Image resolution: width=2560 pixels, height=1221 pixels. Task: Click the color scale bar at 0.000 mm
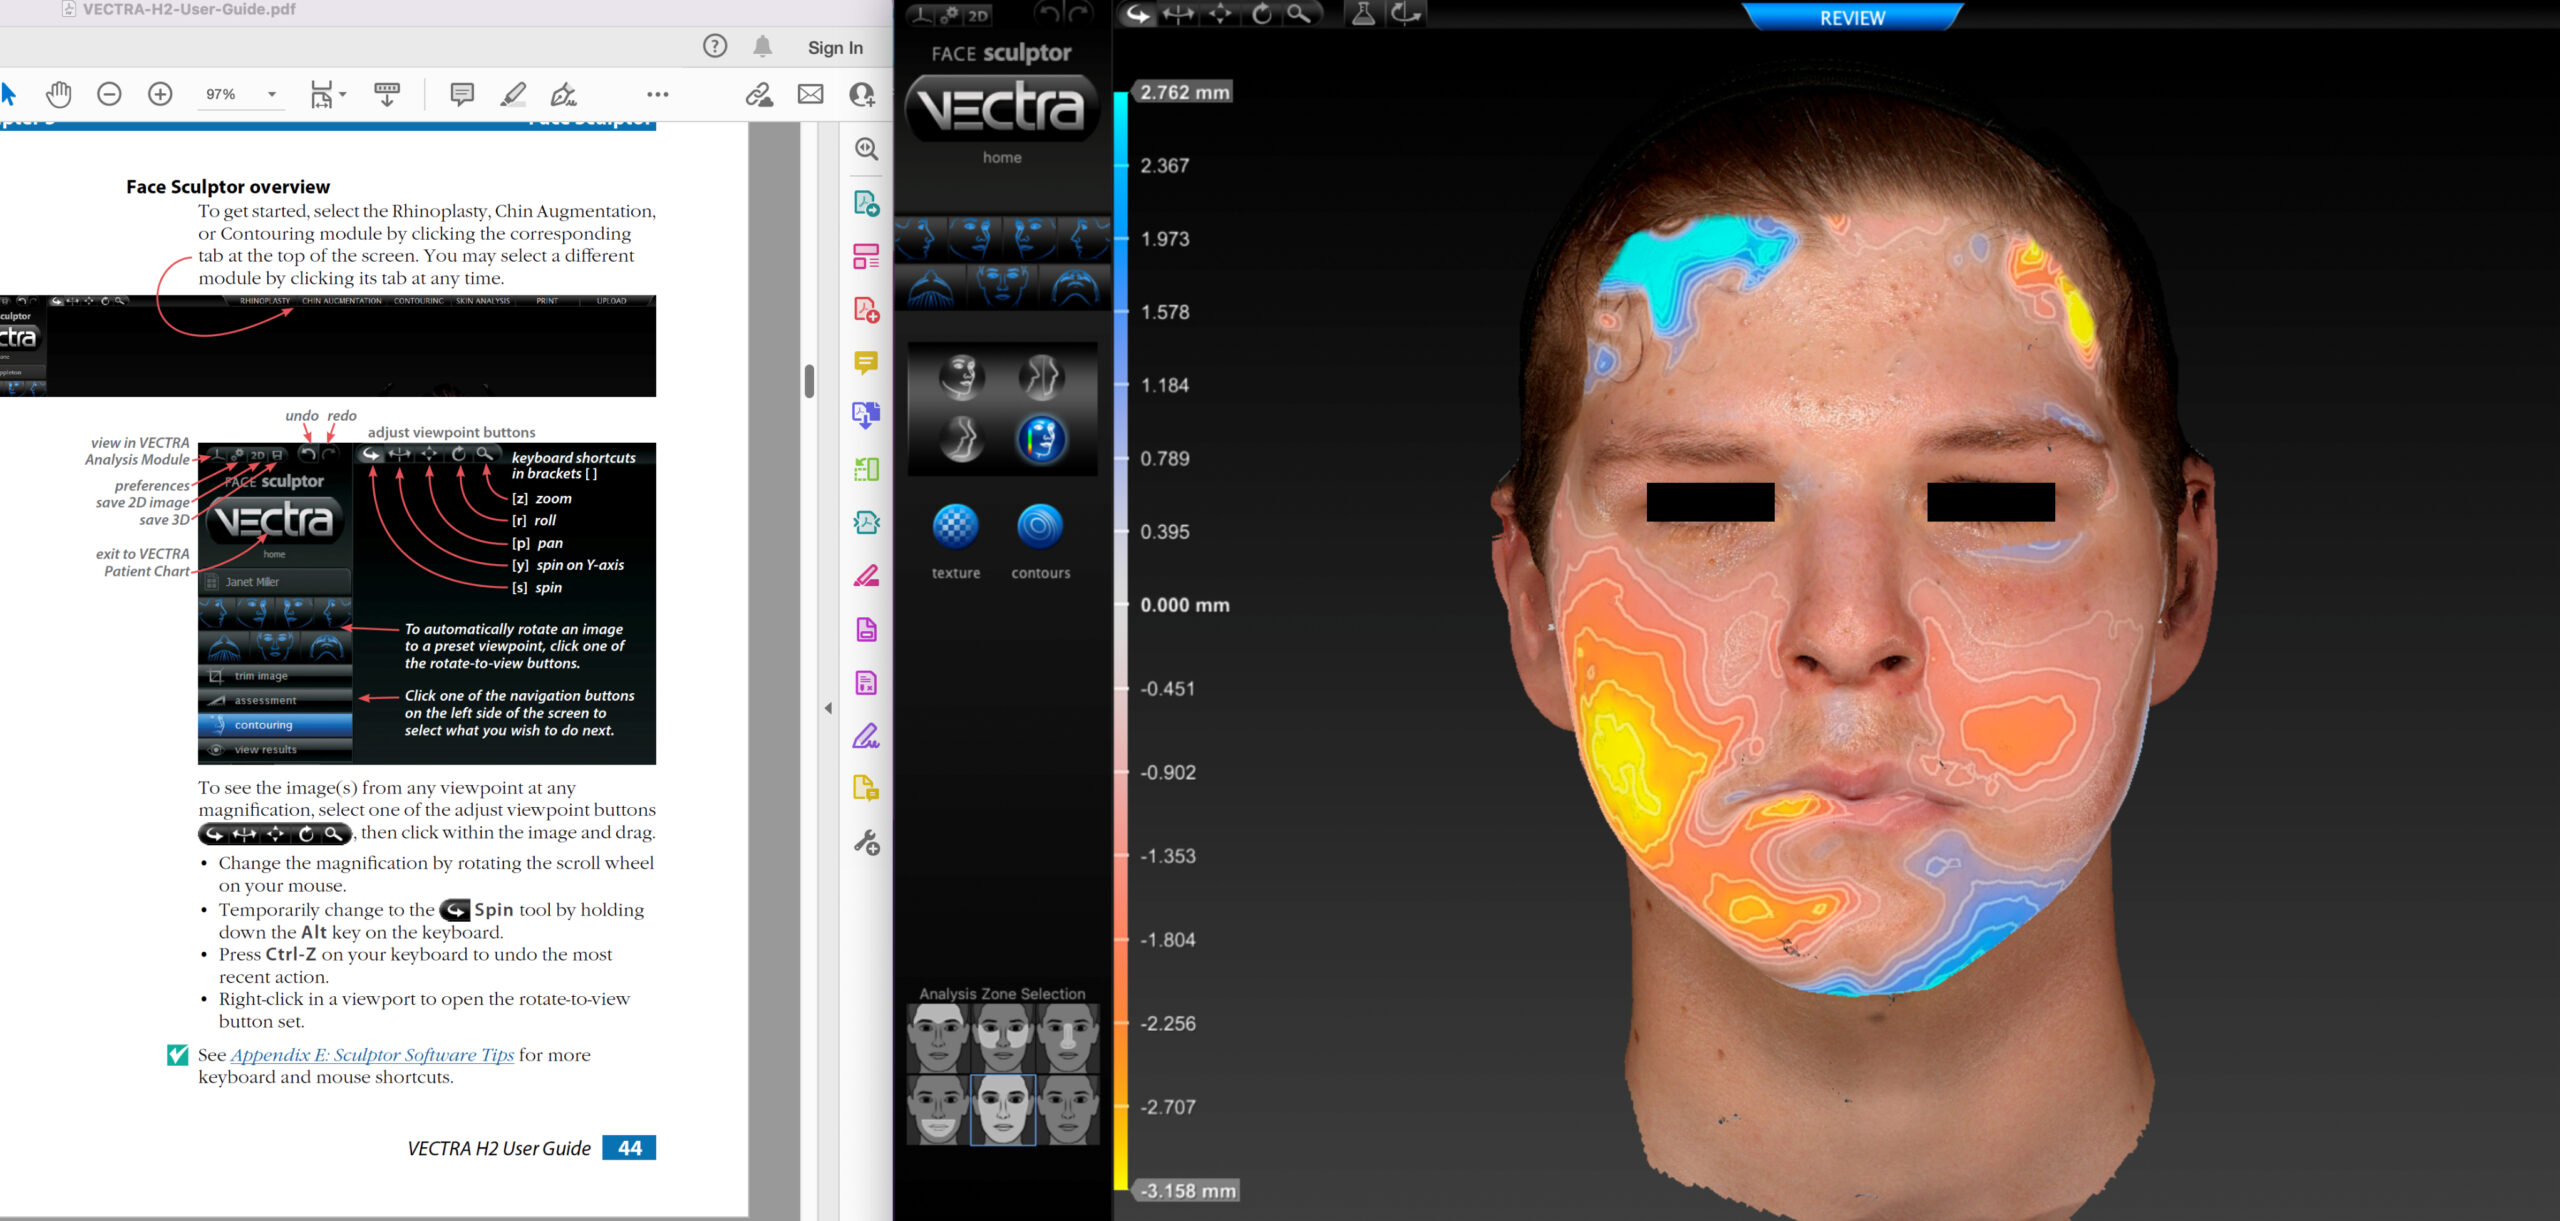click(1121, 605)
